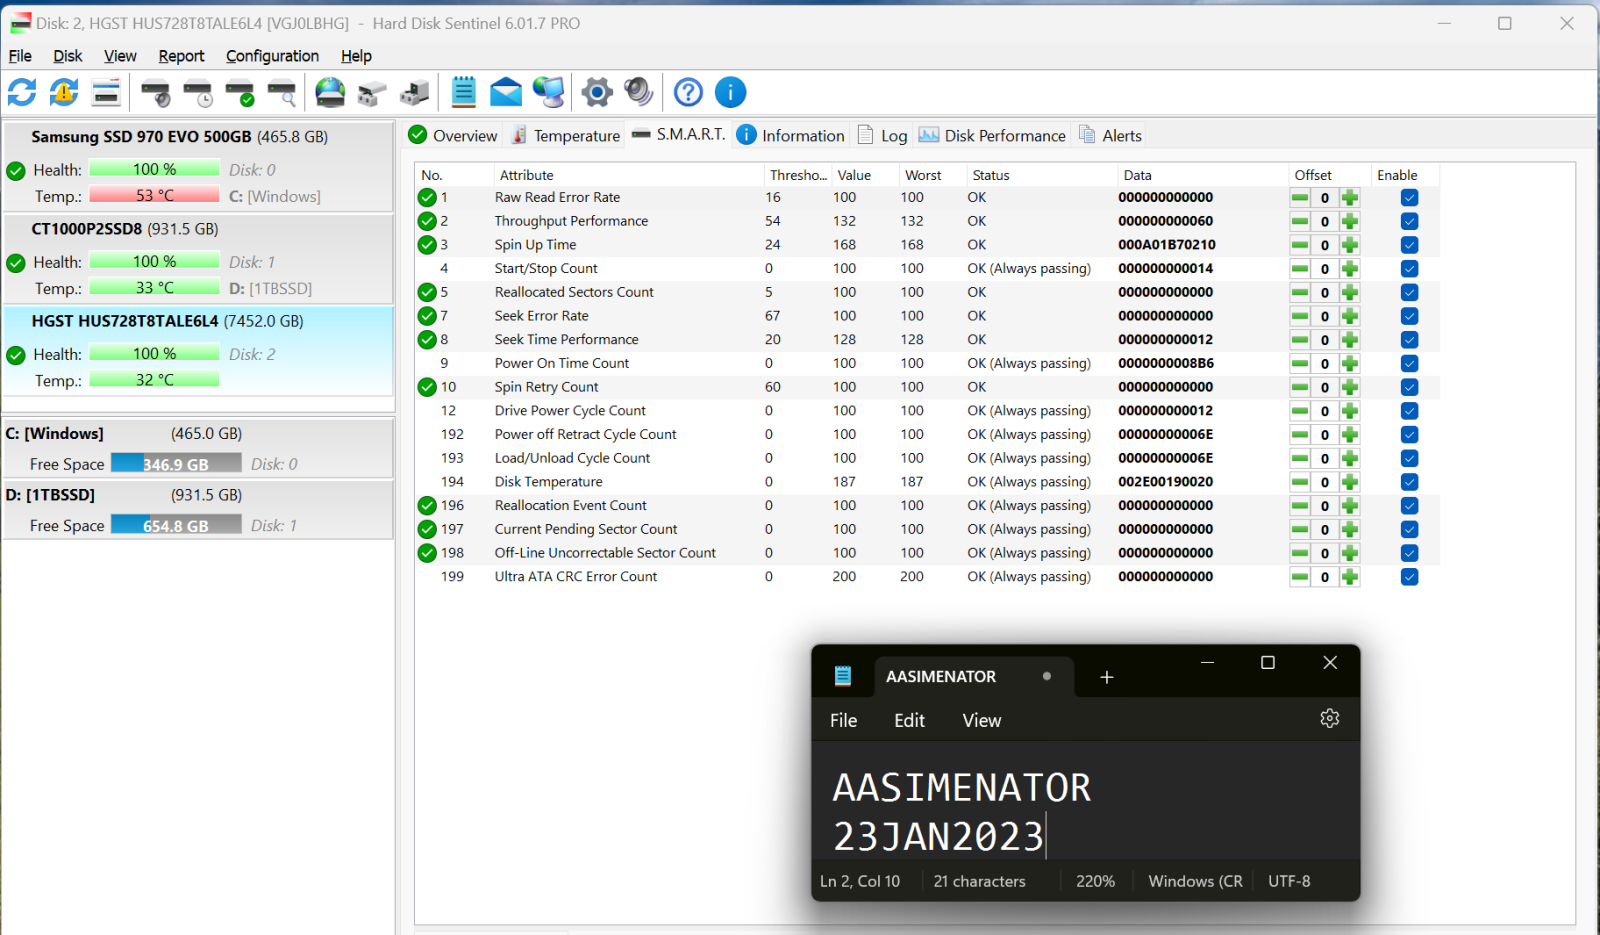Open the Configuration menu
Image resolution: width=1600 pixels, height=935 pixels.
pyautogui.click(x=272, y=56)
